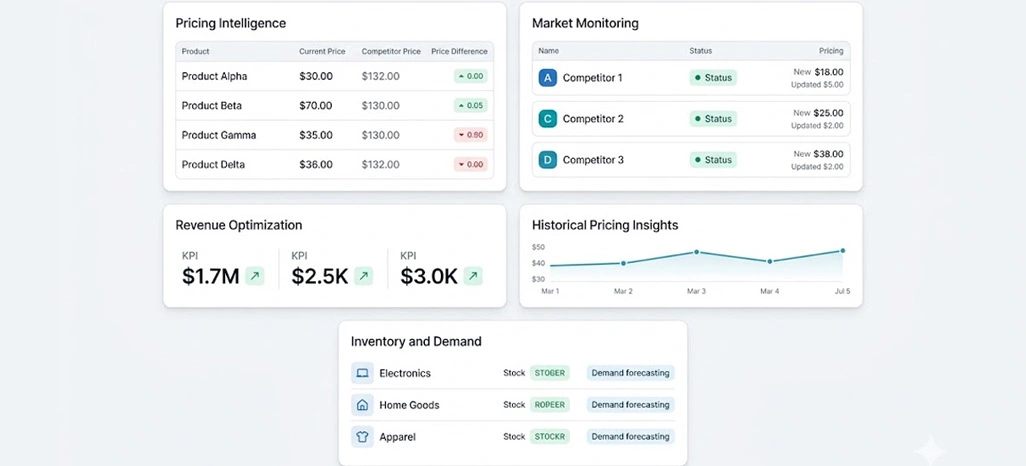Screen dimensions: 1026x466
Task: Click the Revenue Optimization heading
Action: pyautogui.click(x=239, y=225)
